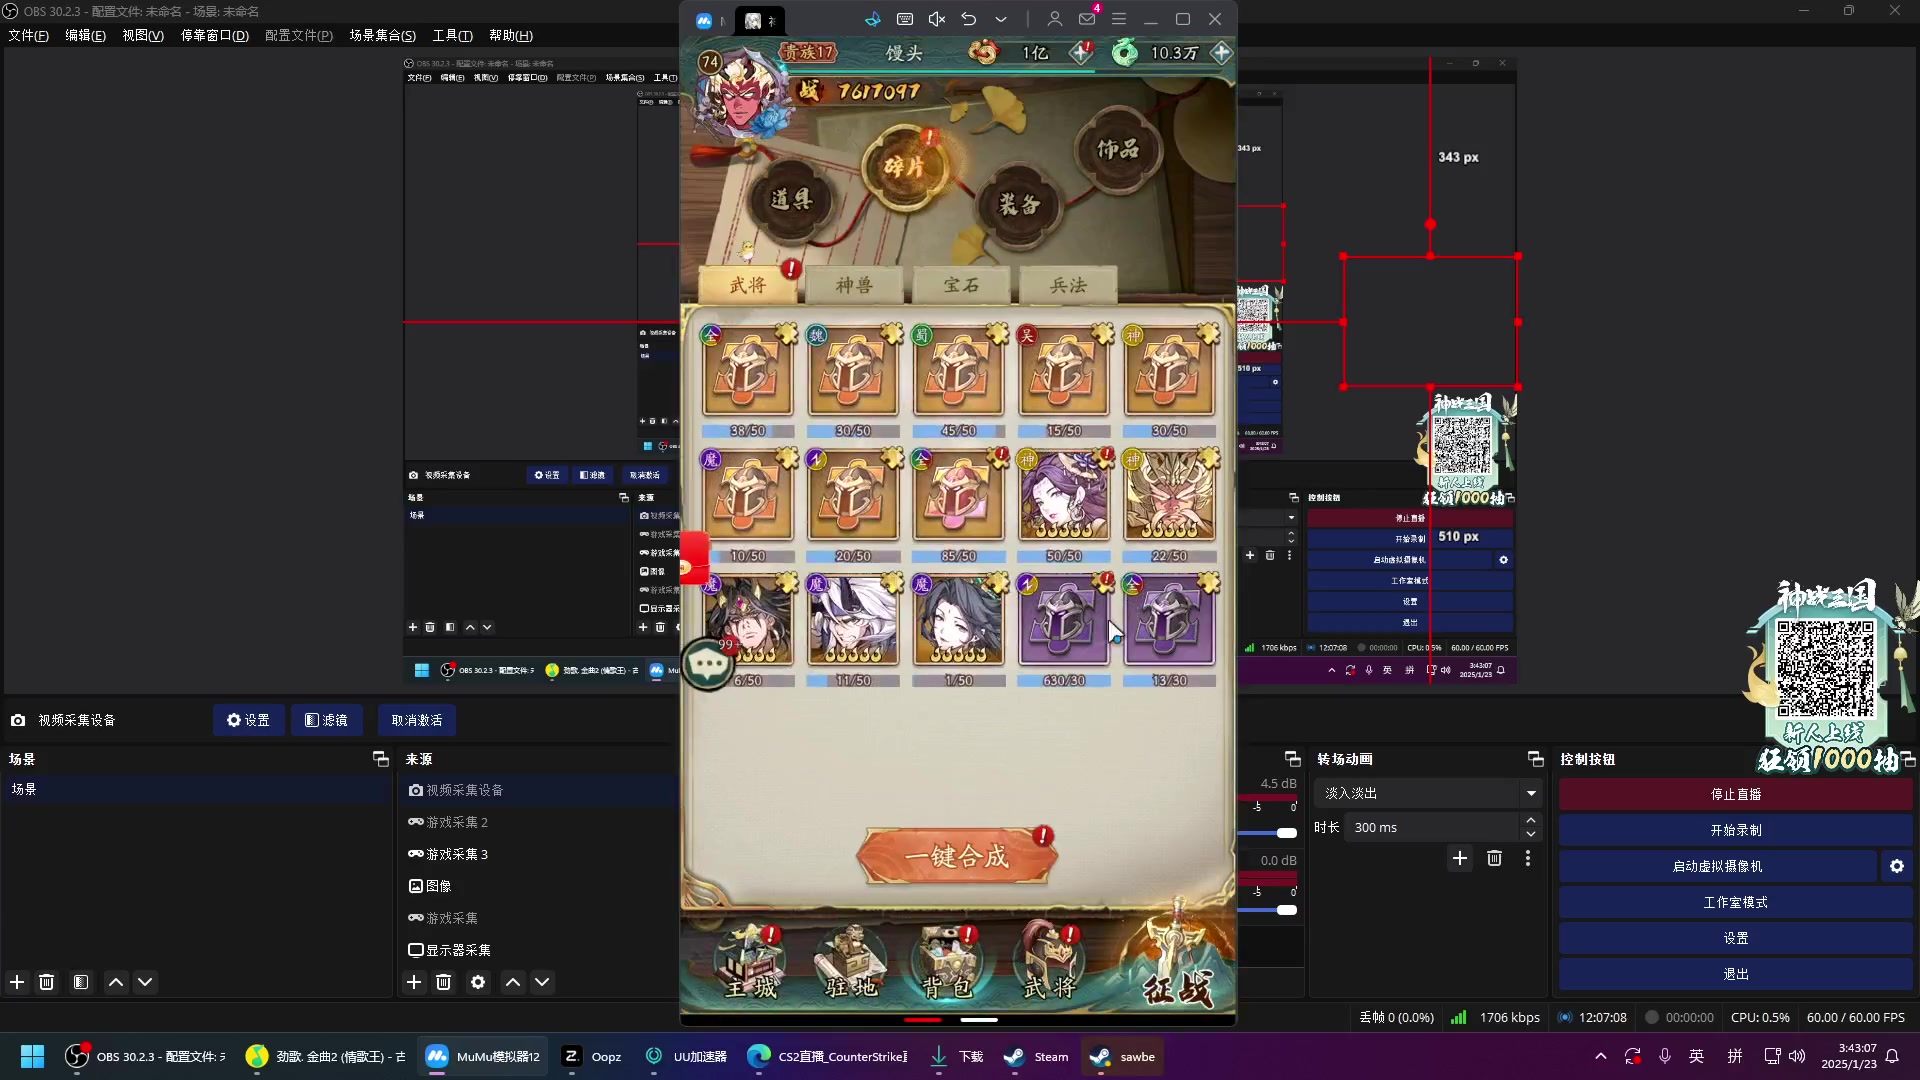Open 驻地 garrison screen
The height and width of the screenshot is (1080, 1920).
click(849, 963)
